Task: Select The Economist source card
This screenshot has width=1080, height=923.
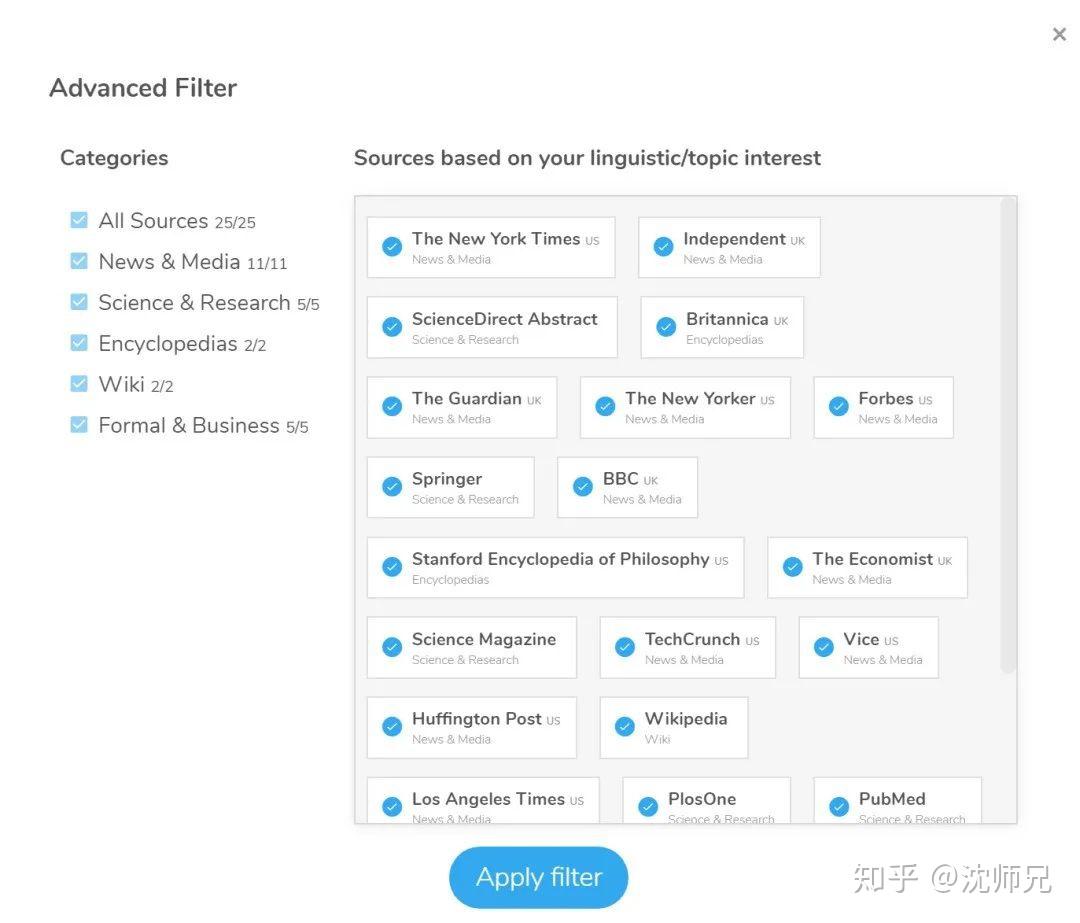Action: click(867, 567)
